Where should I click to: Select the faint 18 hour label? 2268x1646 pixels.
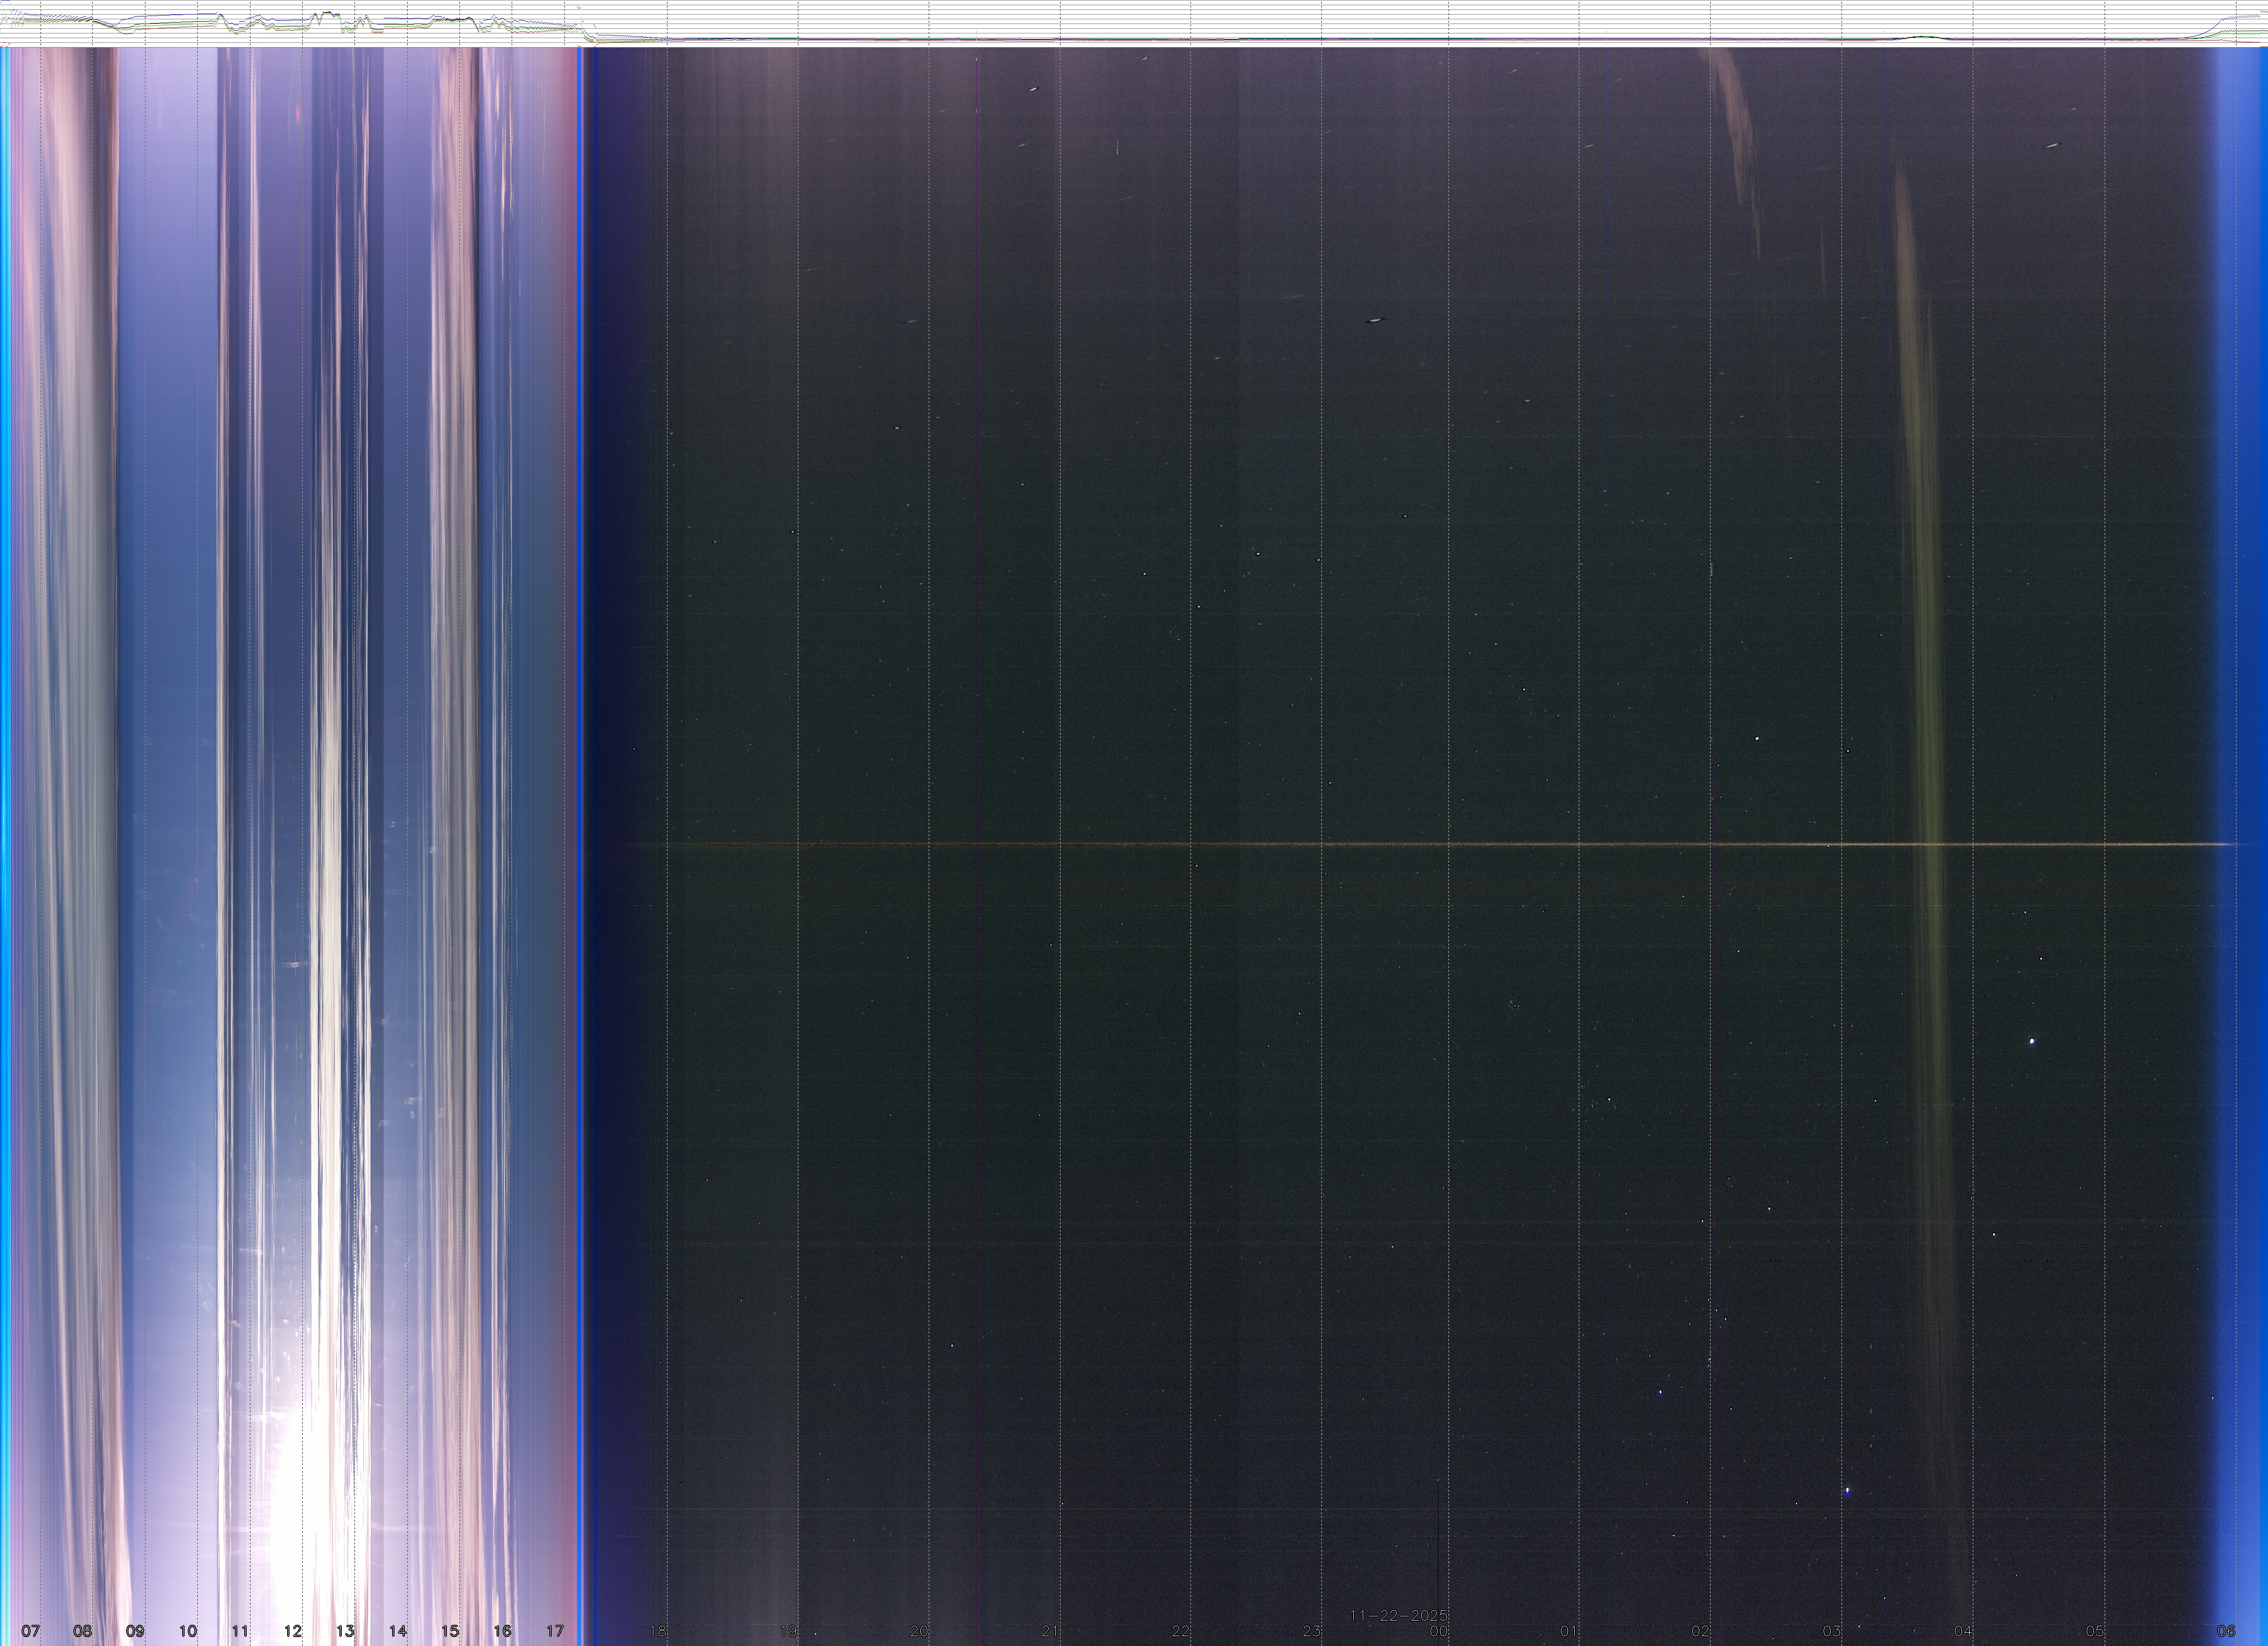tap(658, 1631)
